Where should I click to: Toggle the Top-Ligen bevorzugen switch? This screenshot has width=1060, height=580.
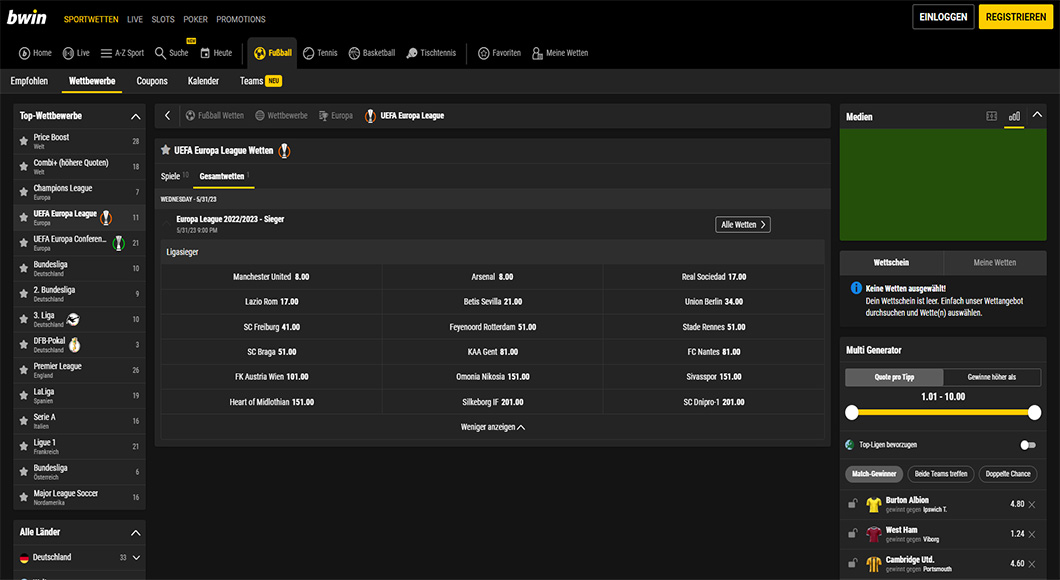1028,445
